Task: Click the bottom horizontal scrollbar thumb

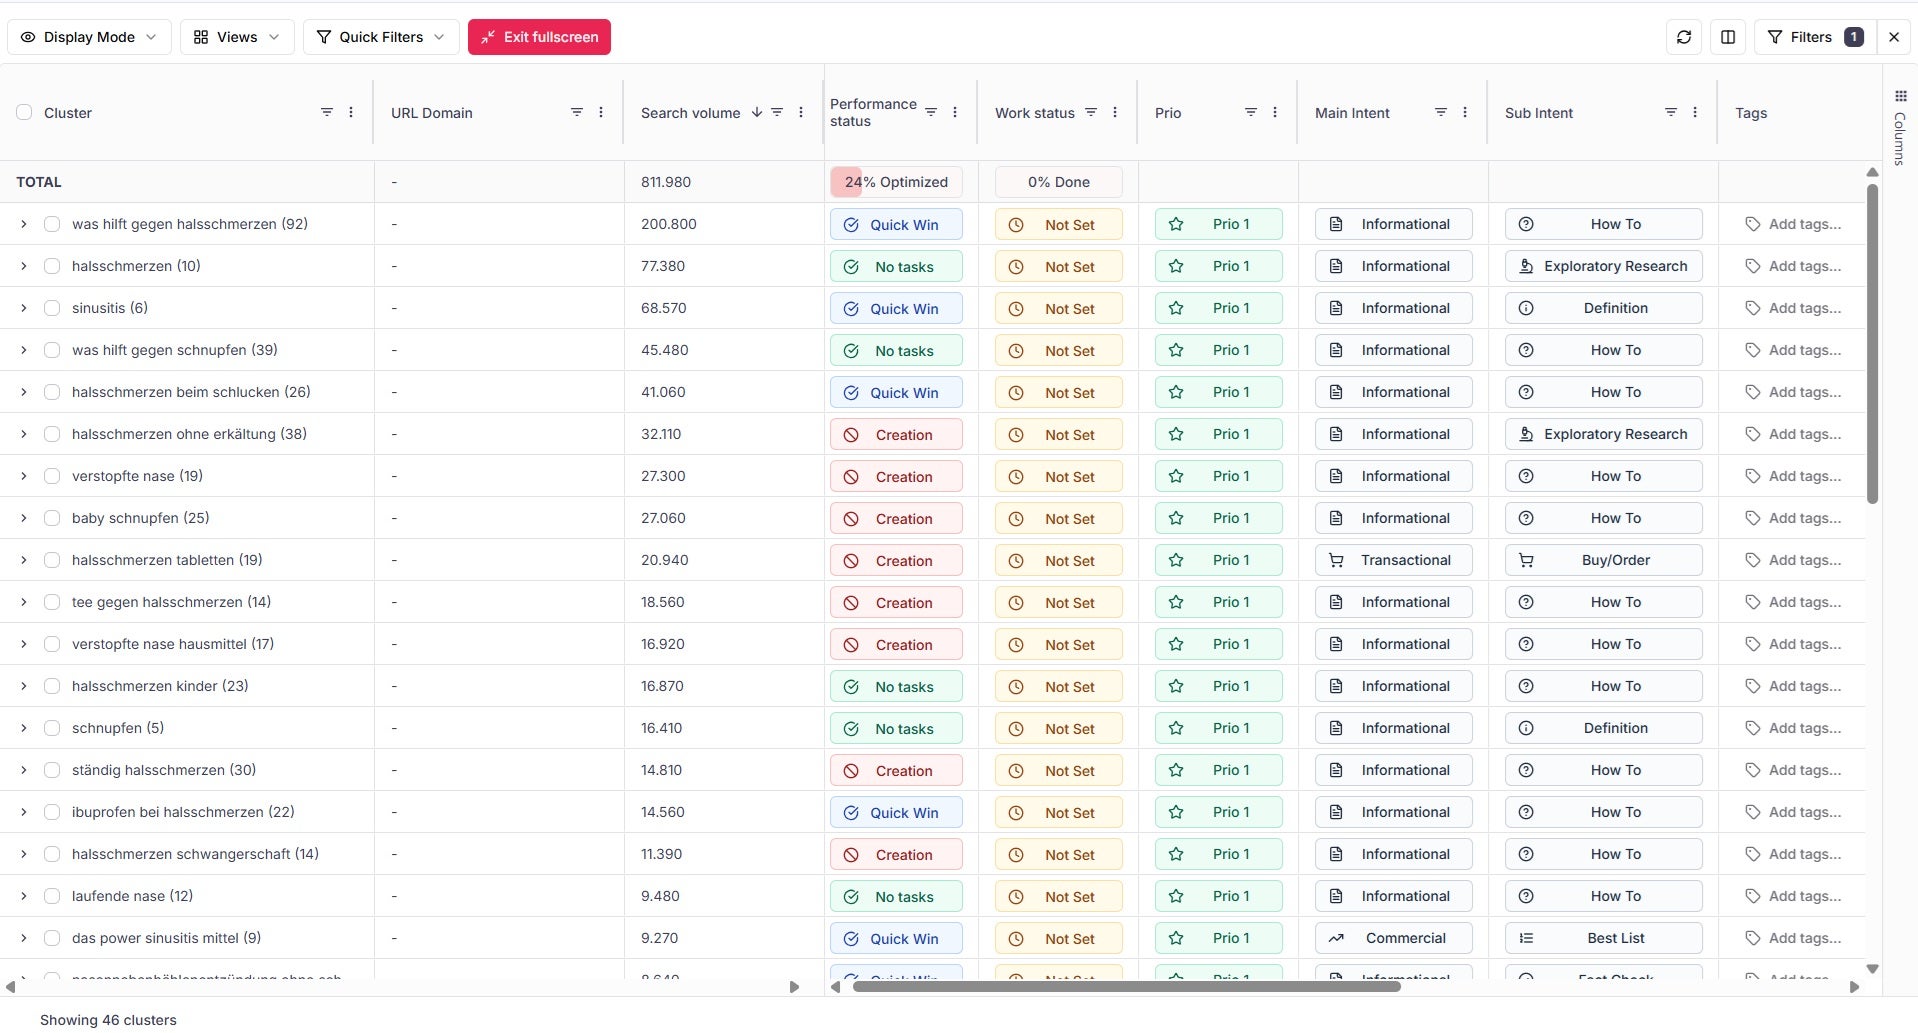Action: coord(1126,987)
